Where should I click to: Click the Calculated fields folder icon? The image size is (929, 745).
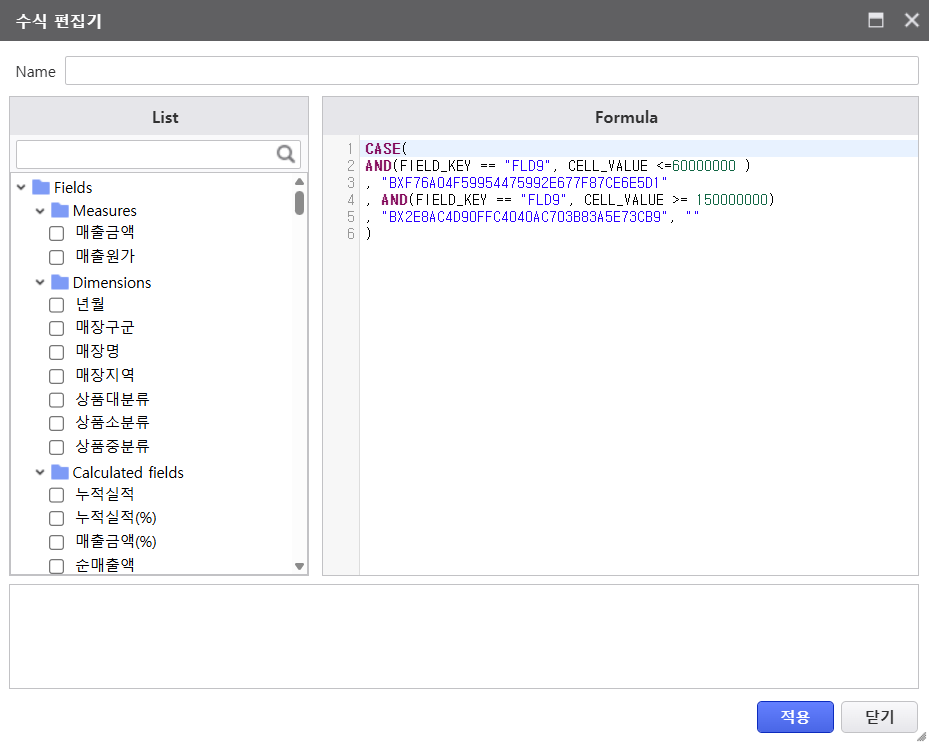tap(60, 472)
